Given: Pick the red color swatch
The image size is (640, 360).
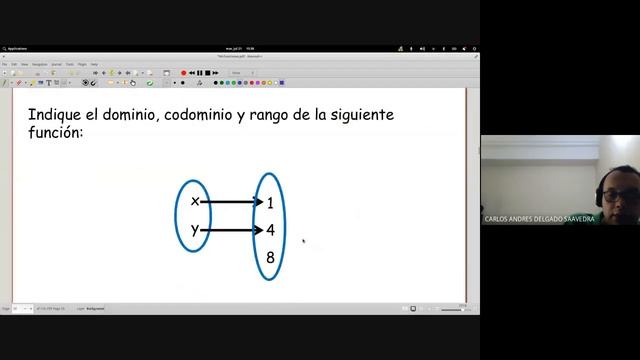Looking at the screenshot, I should (252, 83).
